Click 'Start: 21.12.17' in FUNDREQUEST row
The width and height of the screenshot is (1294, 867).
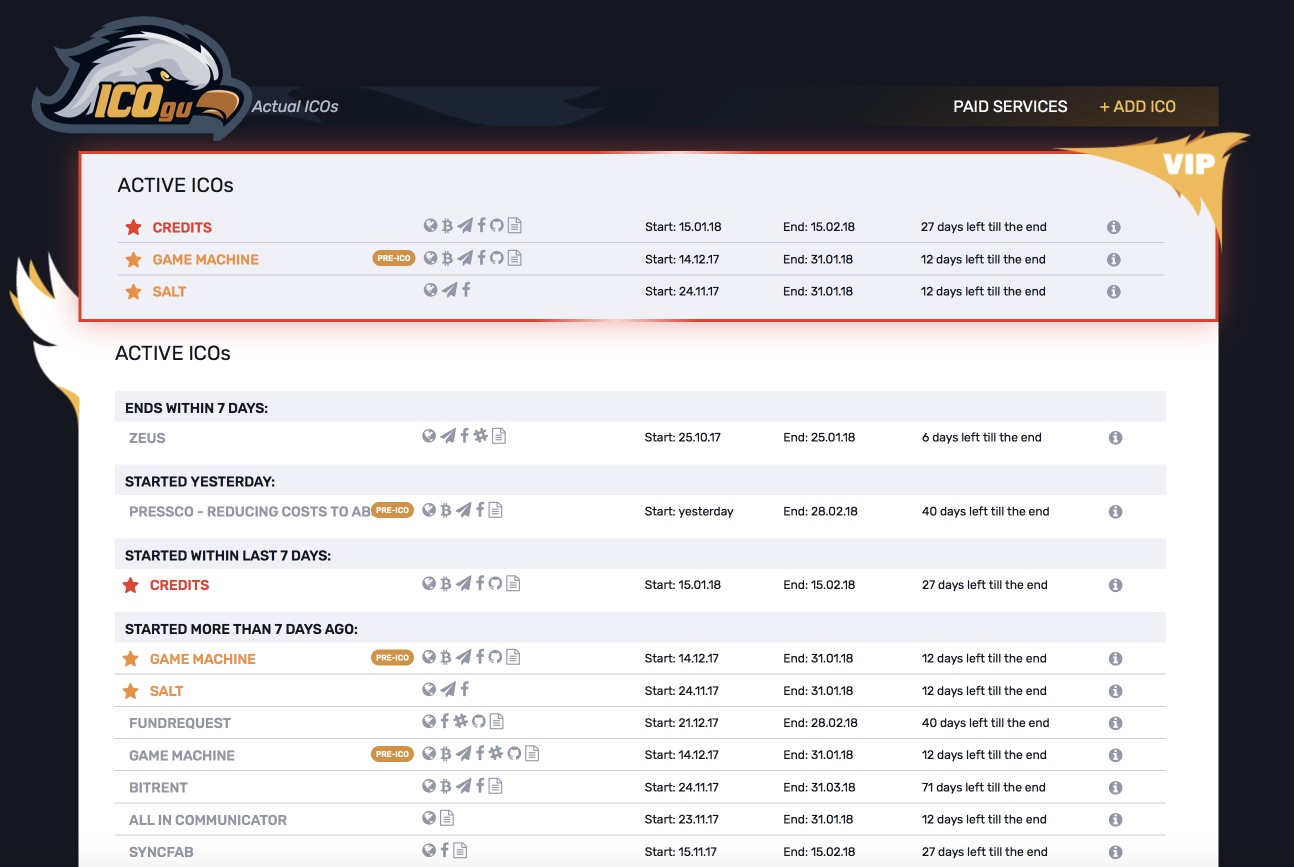pos(682,723)
